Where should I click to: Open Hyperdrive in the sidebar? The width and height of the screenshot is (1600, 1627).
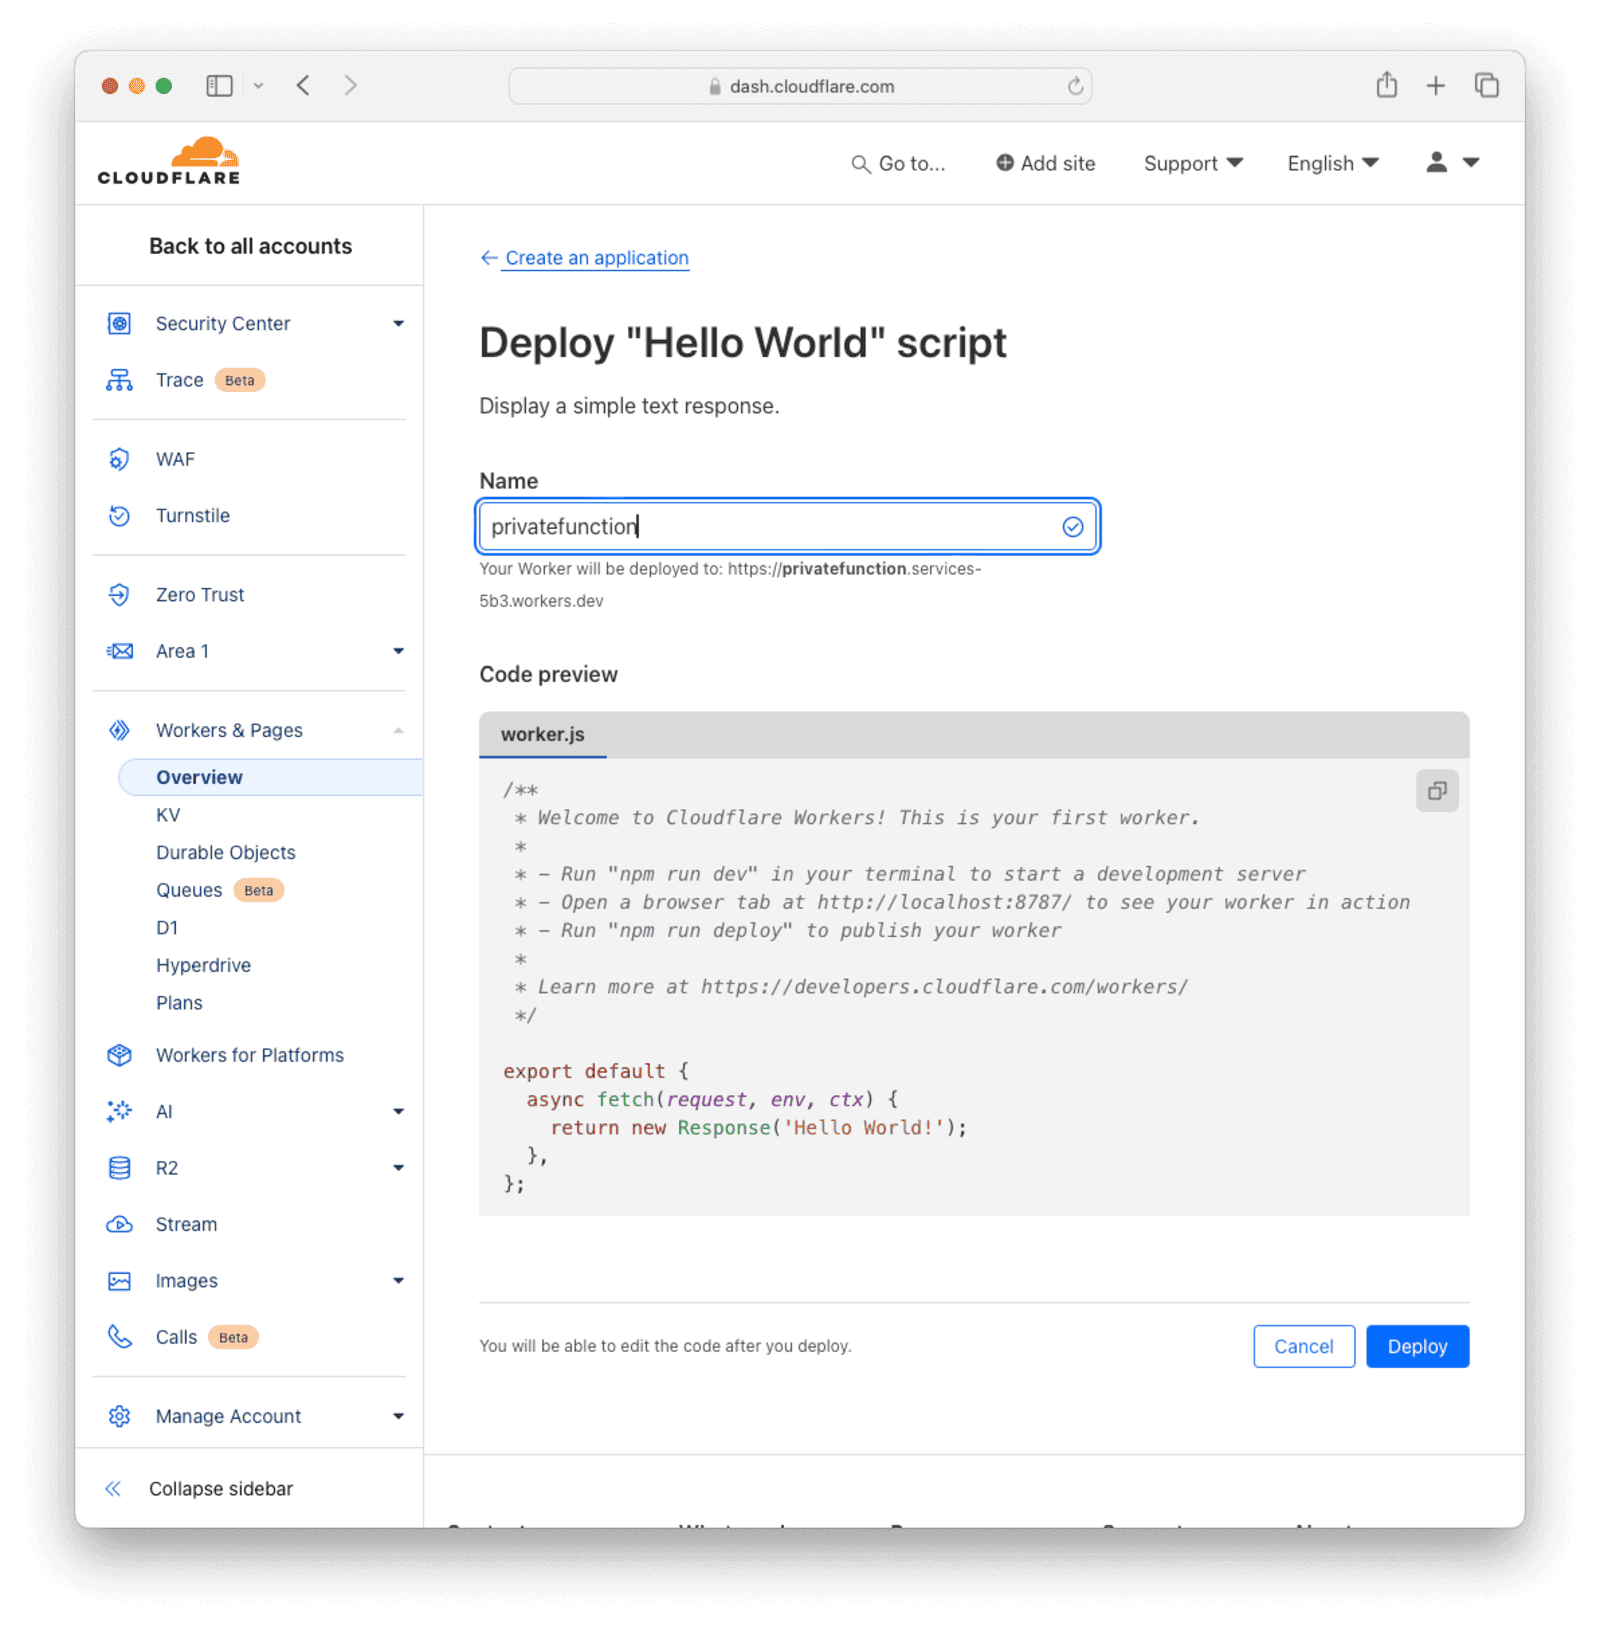[x=203, y=965]
